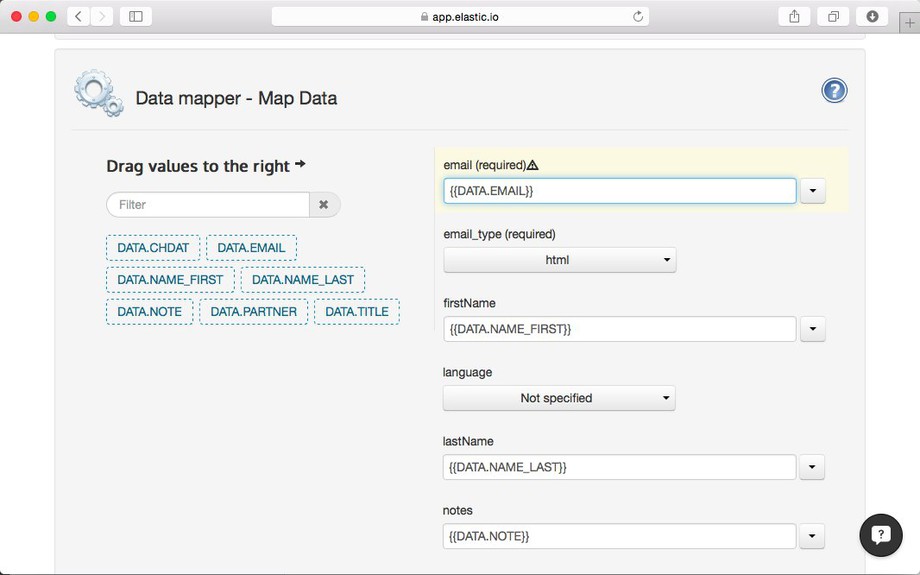
Task: Click the language field label
Action: pyautogui.click(x=467, y=373)
